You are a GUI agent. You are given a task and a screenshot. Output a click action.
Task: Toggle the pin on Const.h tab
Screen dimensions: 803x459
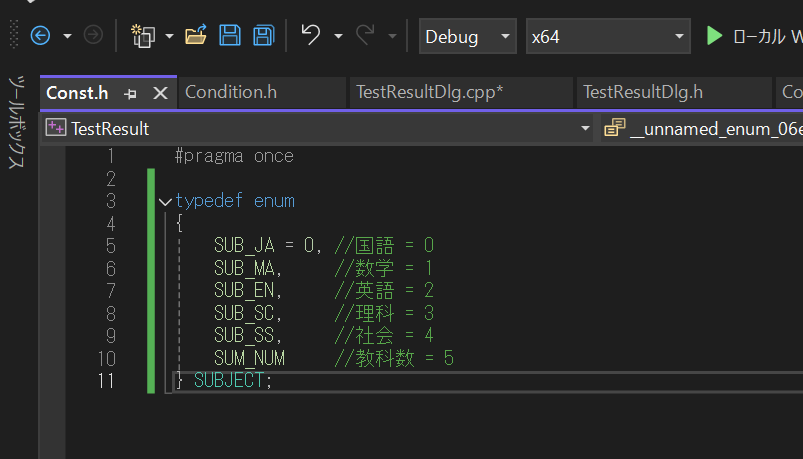coord(130,93)
